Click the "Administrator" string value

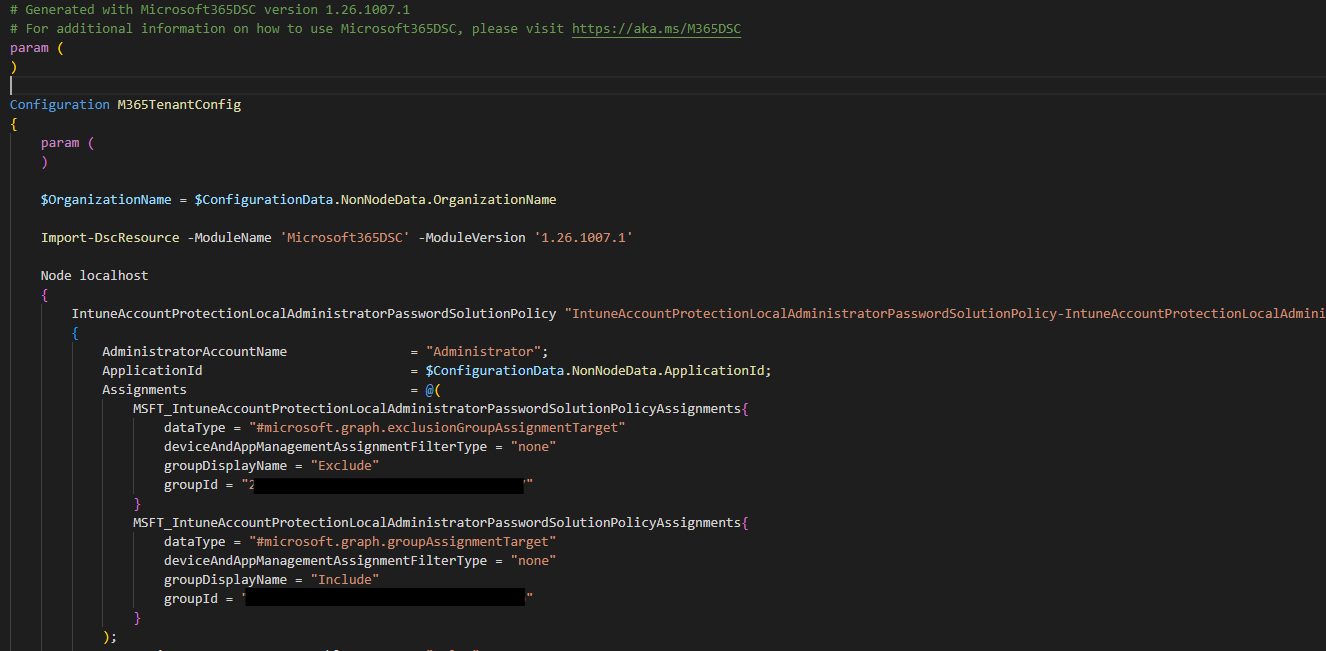[483, 351]
